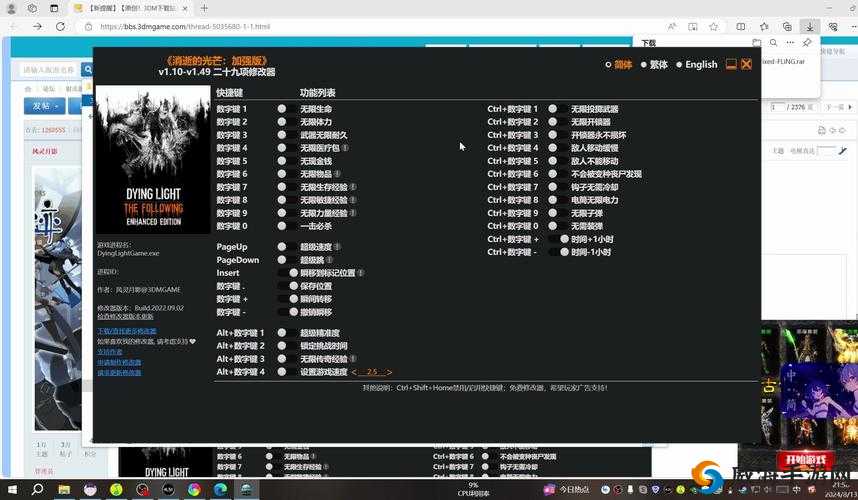Viewport: 858px width, 500px height.
Task: Increase game speed with right arrow
Action: point(389,372)
